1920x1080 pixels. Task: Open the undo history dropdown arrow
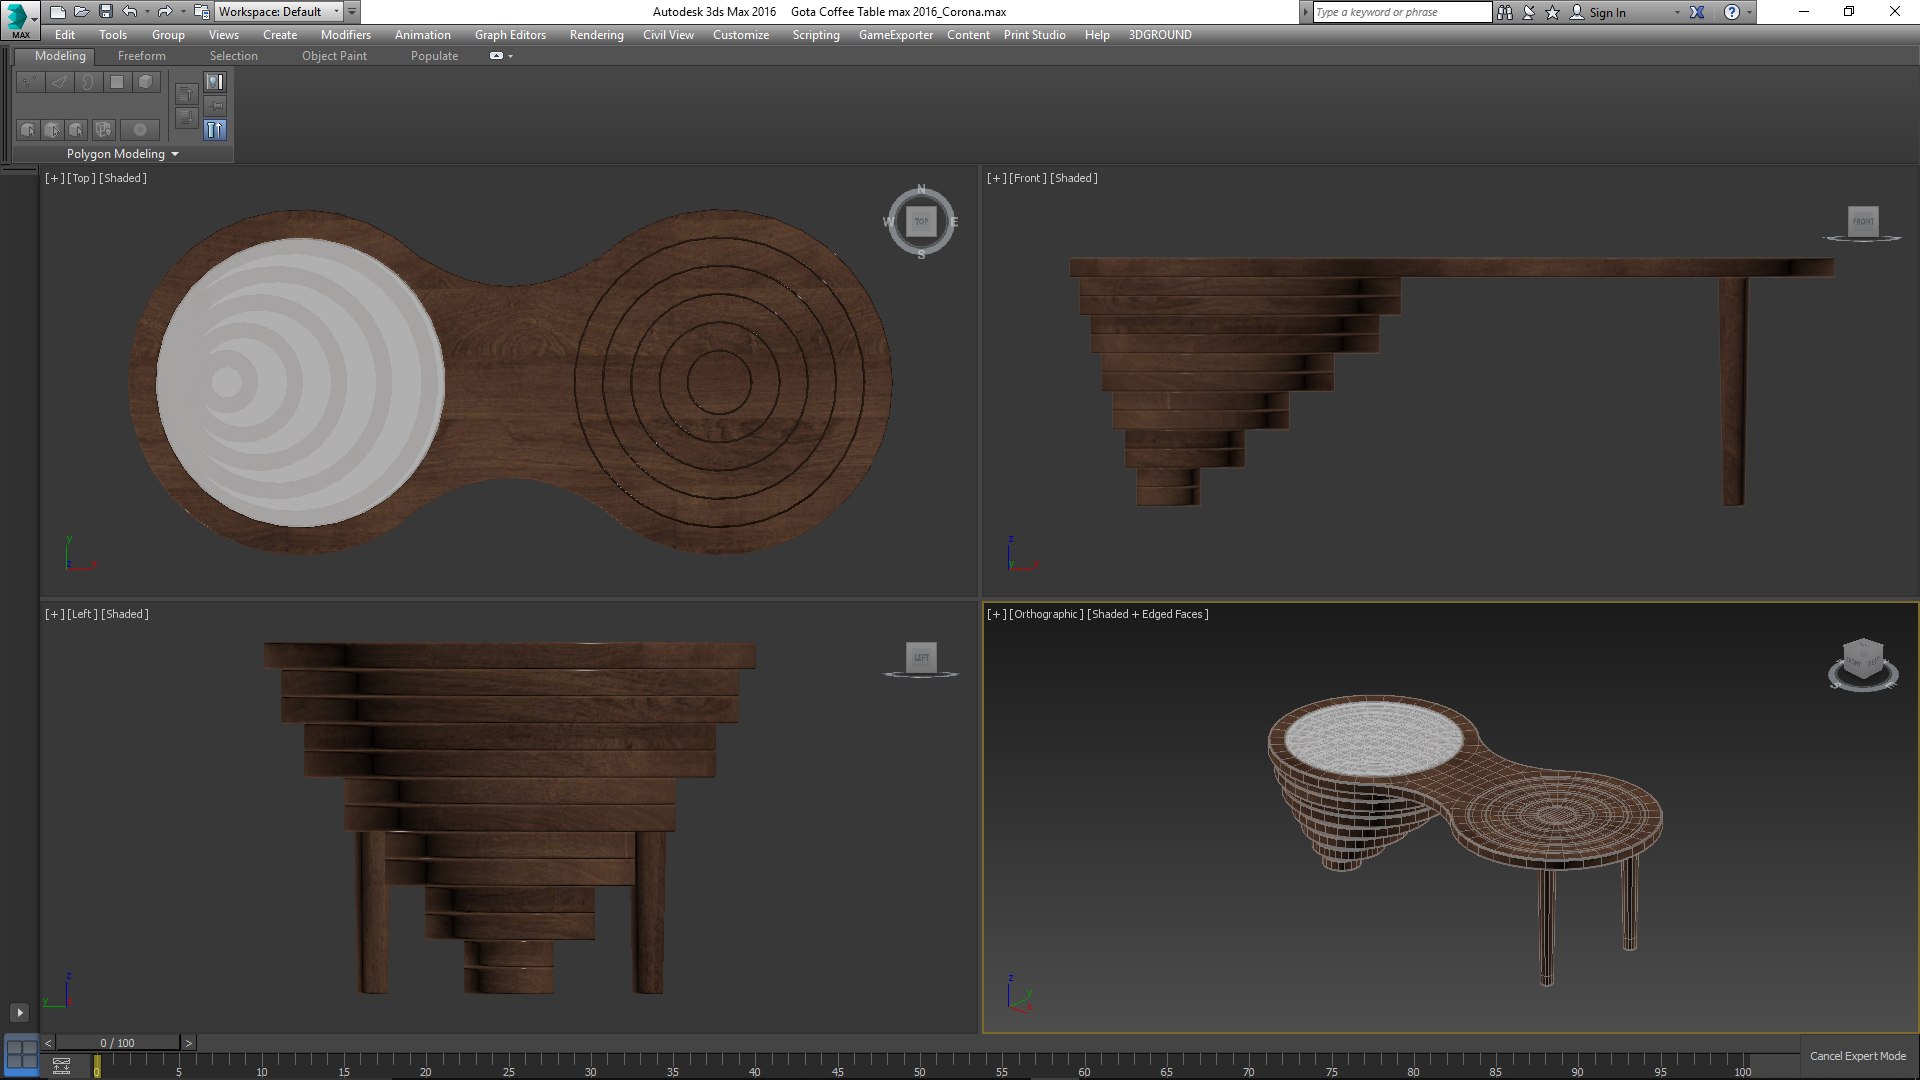pyautogui.click(x=147, y=12)
